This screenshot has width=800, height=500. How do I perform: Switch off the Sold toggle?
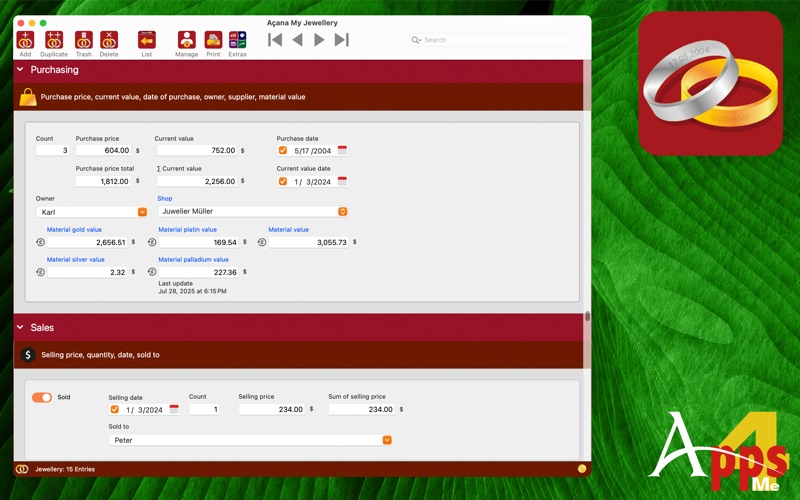[x=42, y=397]
